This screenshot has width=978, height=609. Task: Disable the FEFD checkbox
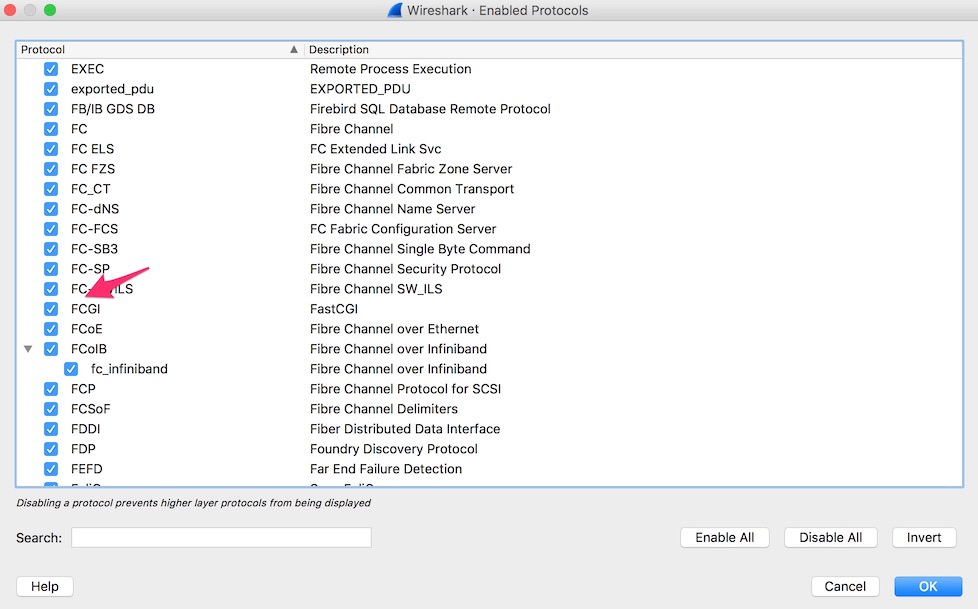click(51, 469)
